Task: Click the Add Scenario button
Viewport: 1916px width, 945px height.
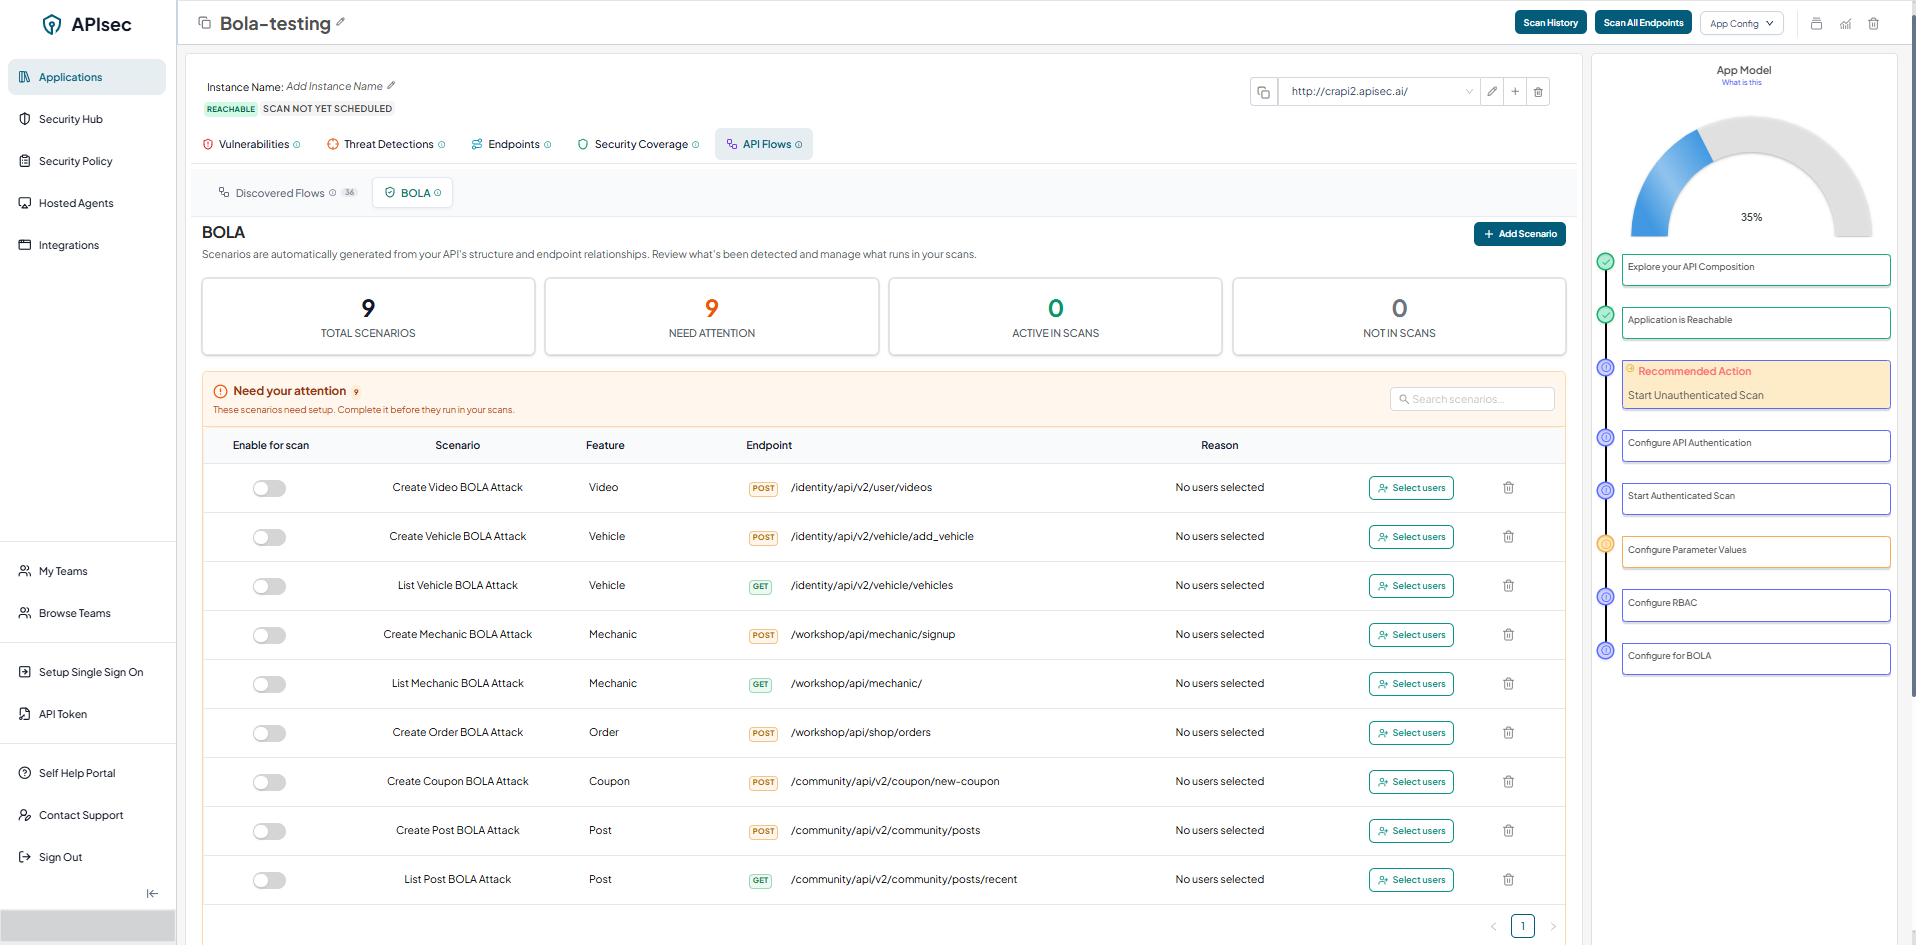Action: tap(1519, 234)
